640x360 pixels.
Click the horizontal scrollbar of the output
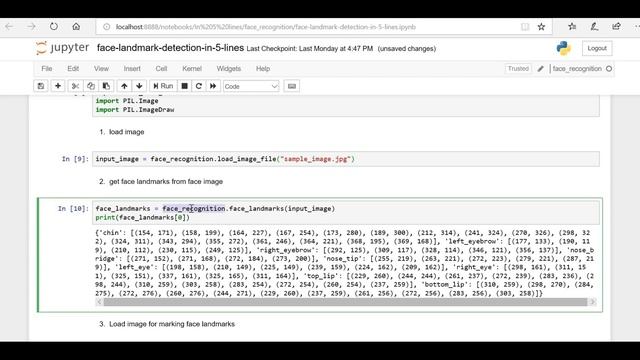pos(345,302)
